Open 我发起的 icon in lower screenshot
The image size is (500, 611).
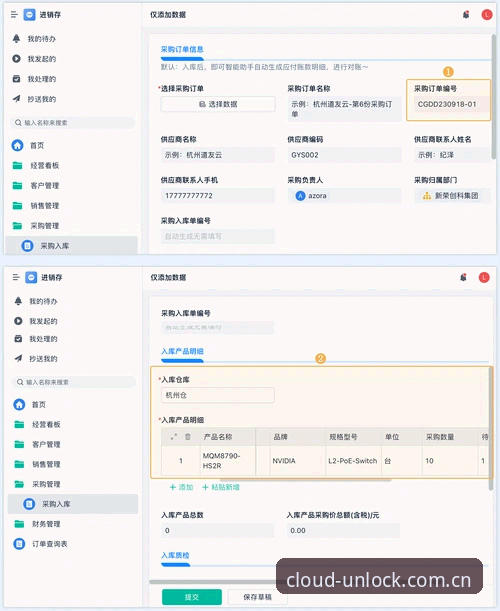pos(18,321)
